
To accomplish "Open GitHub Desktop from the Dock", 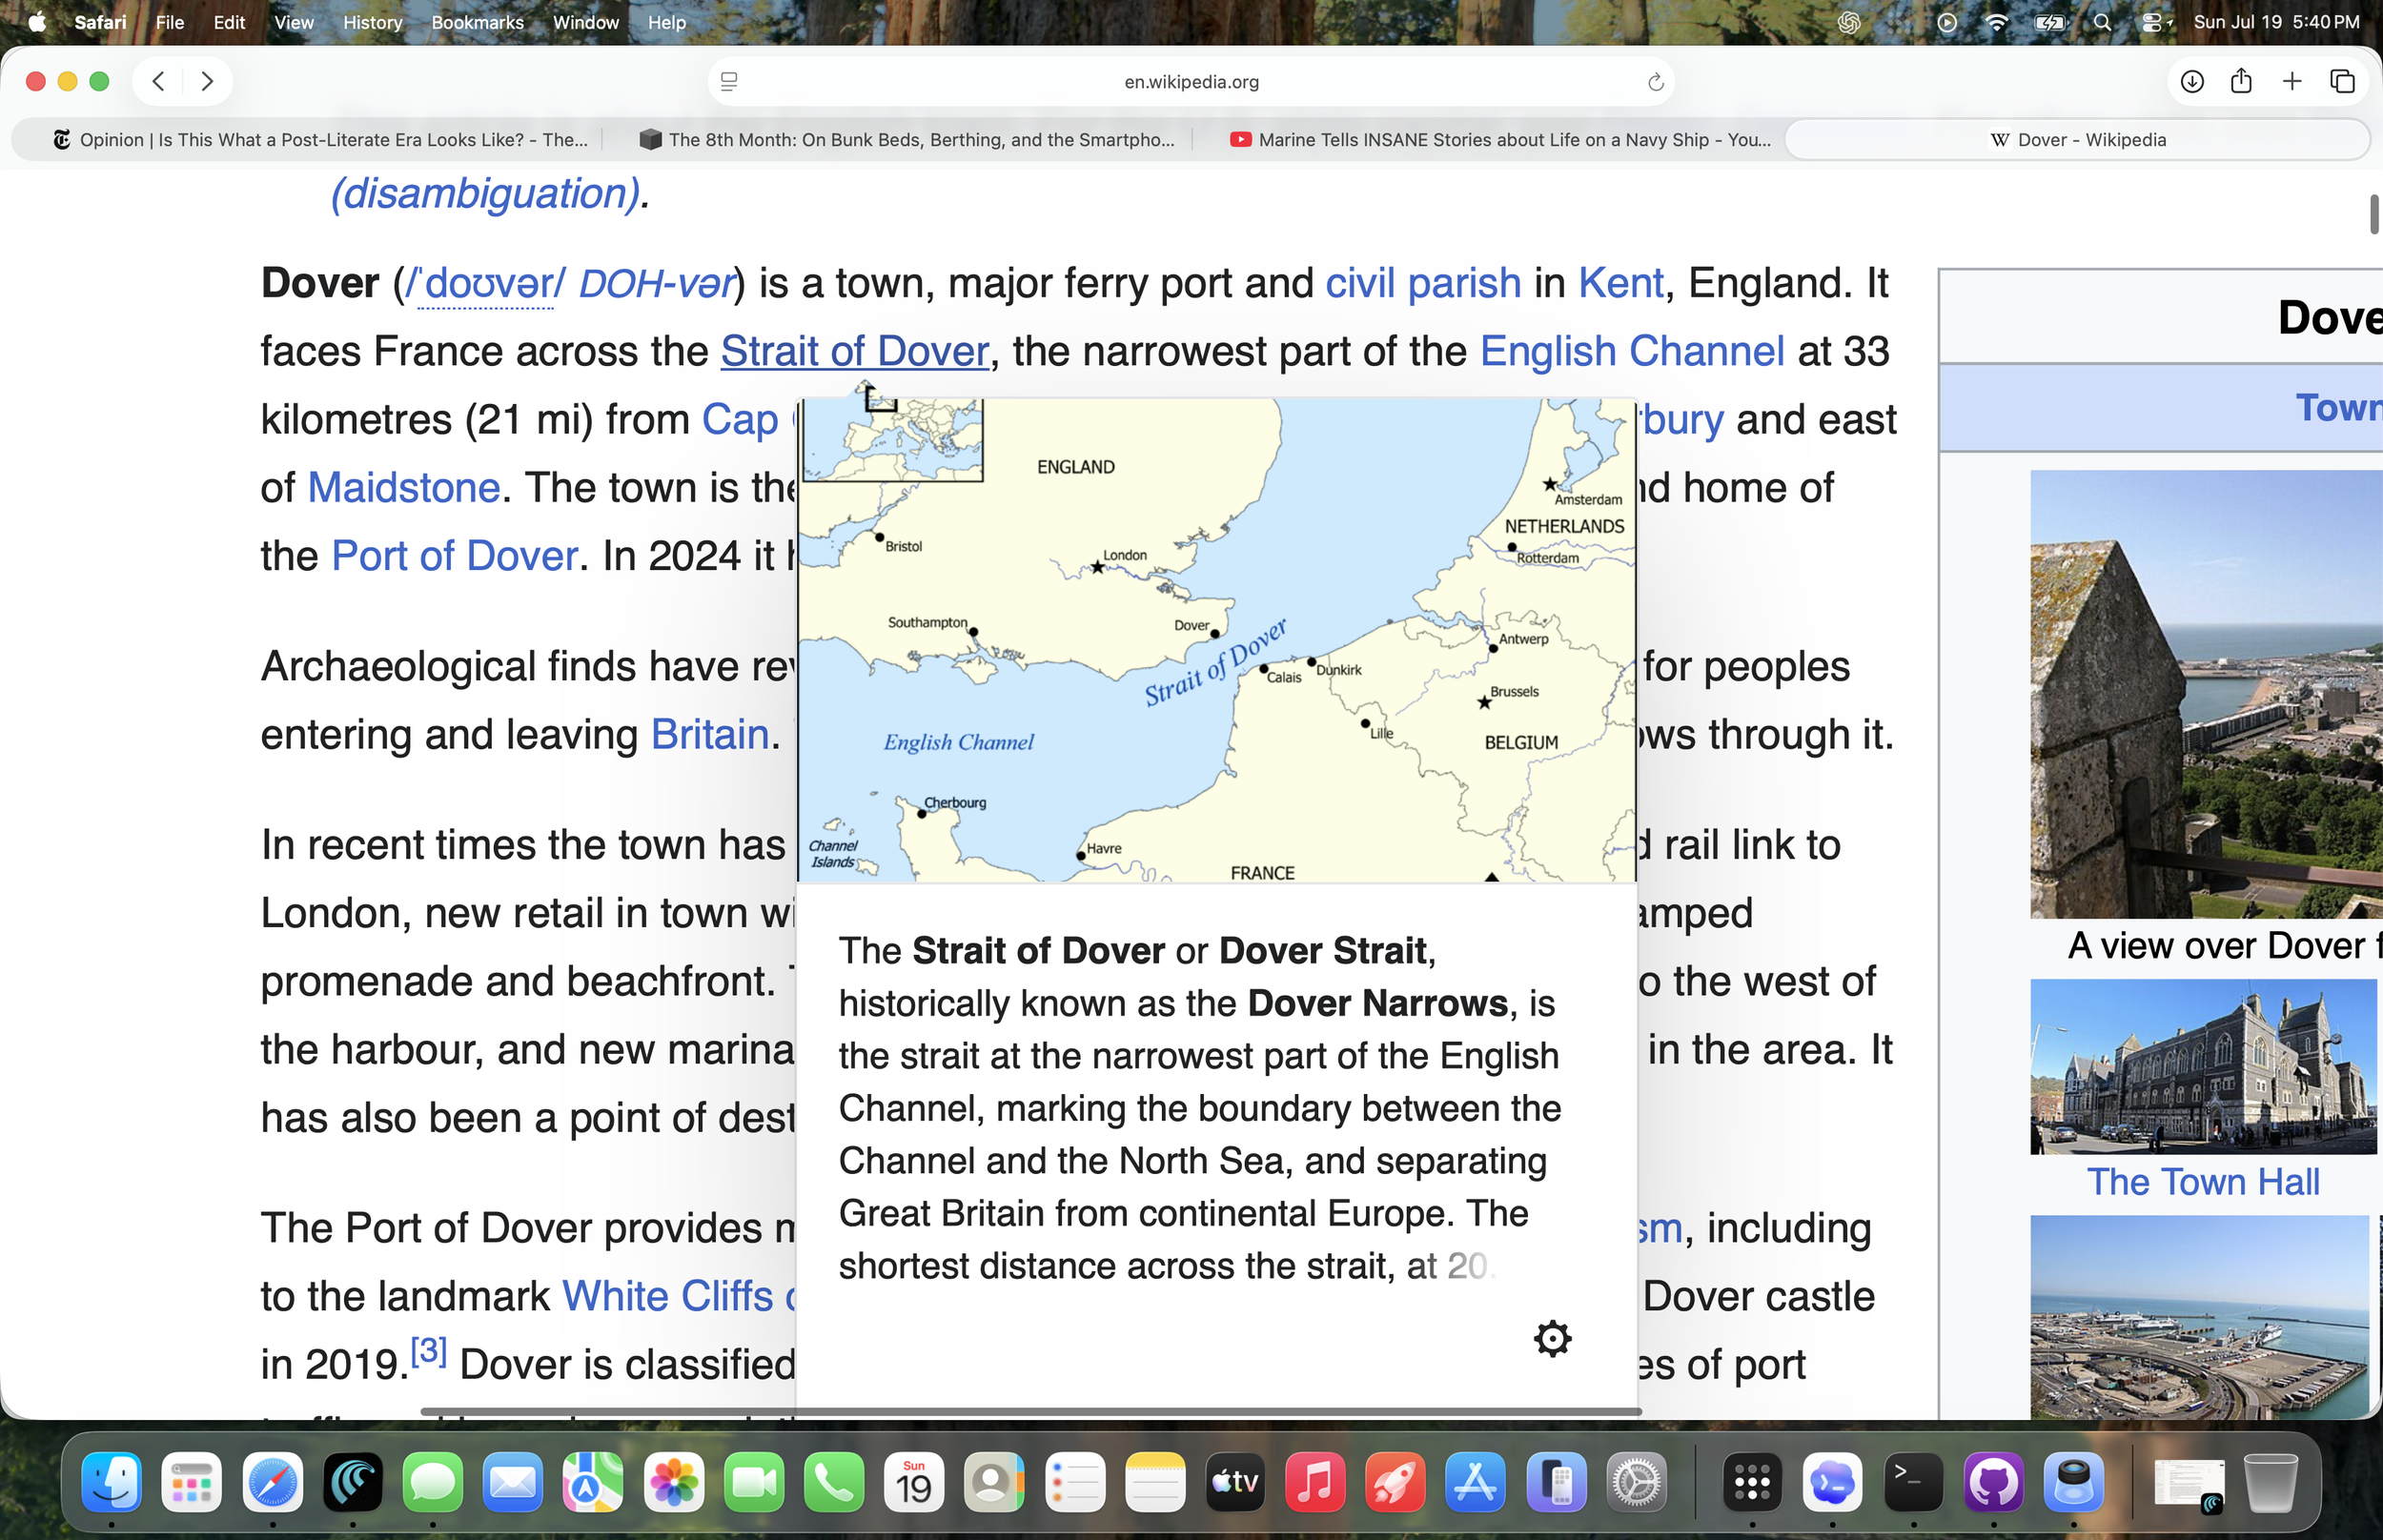I will click(1993, 1482).
